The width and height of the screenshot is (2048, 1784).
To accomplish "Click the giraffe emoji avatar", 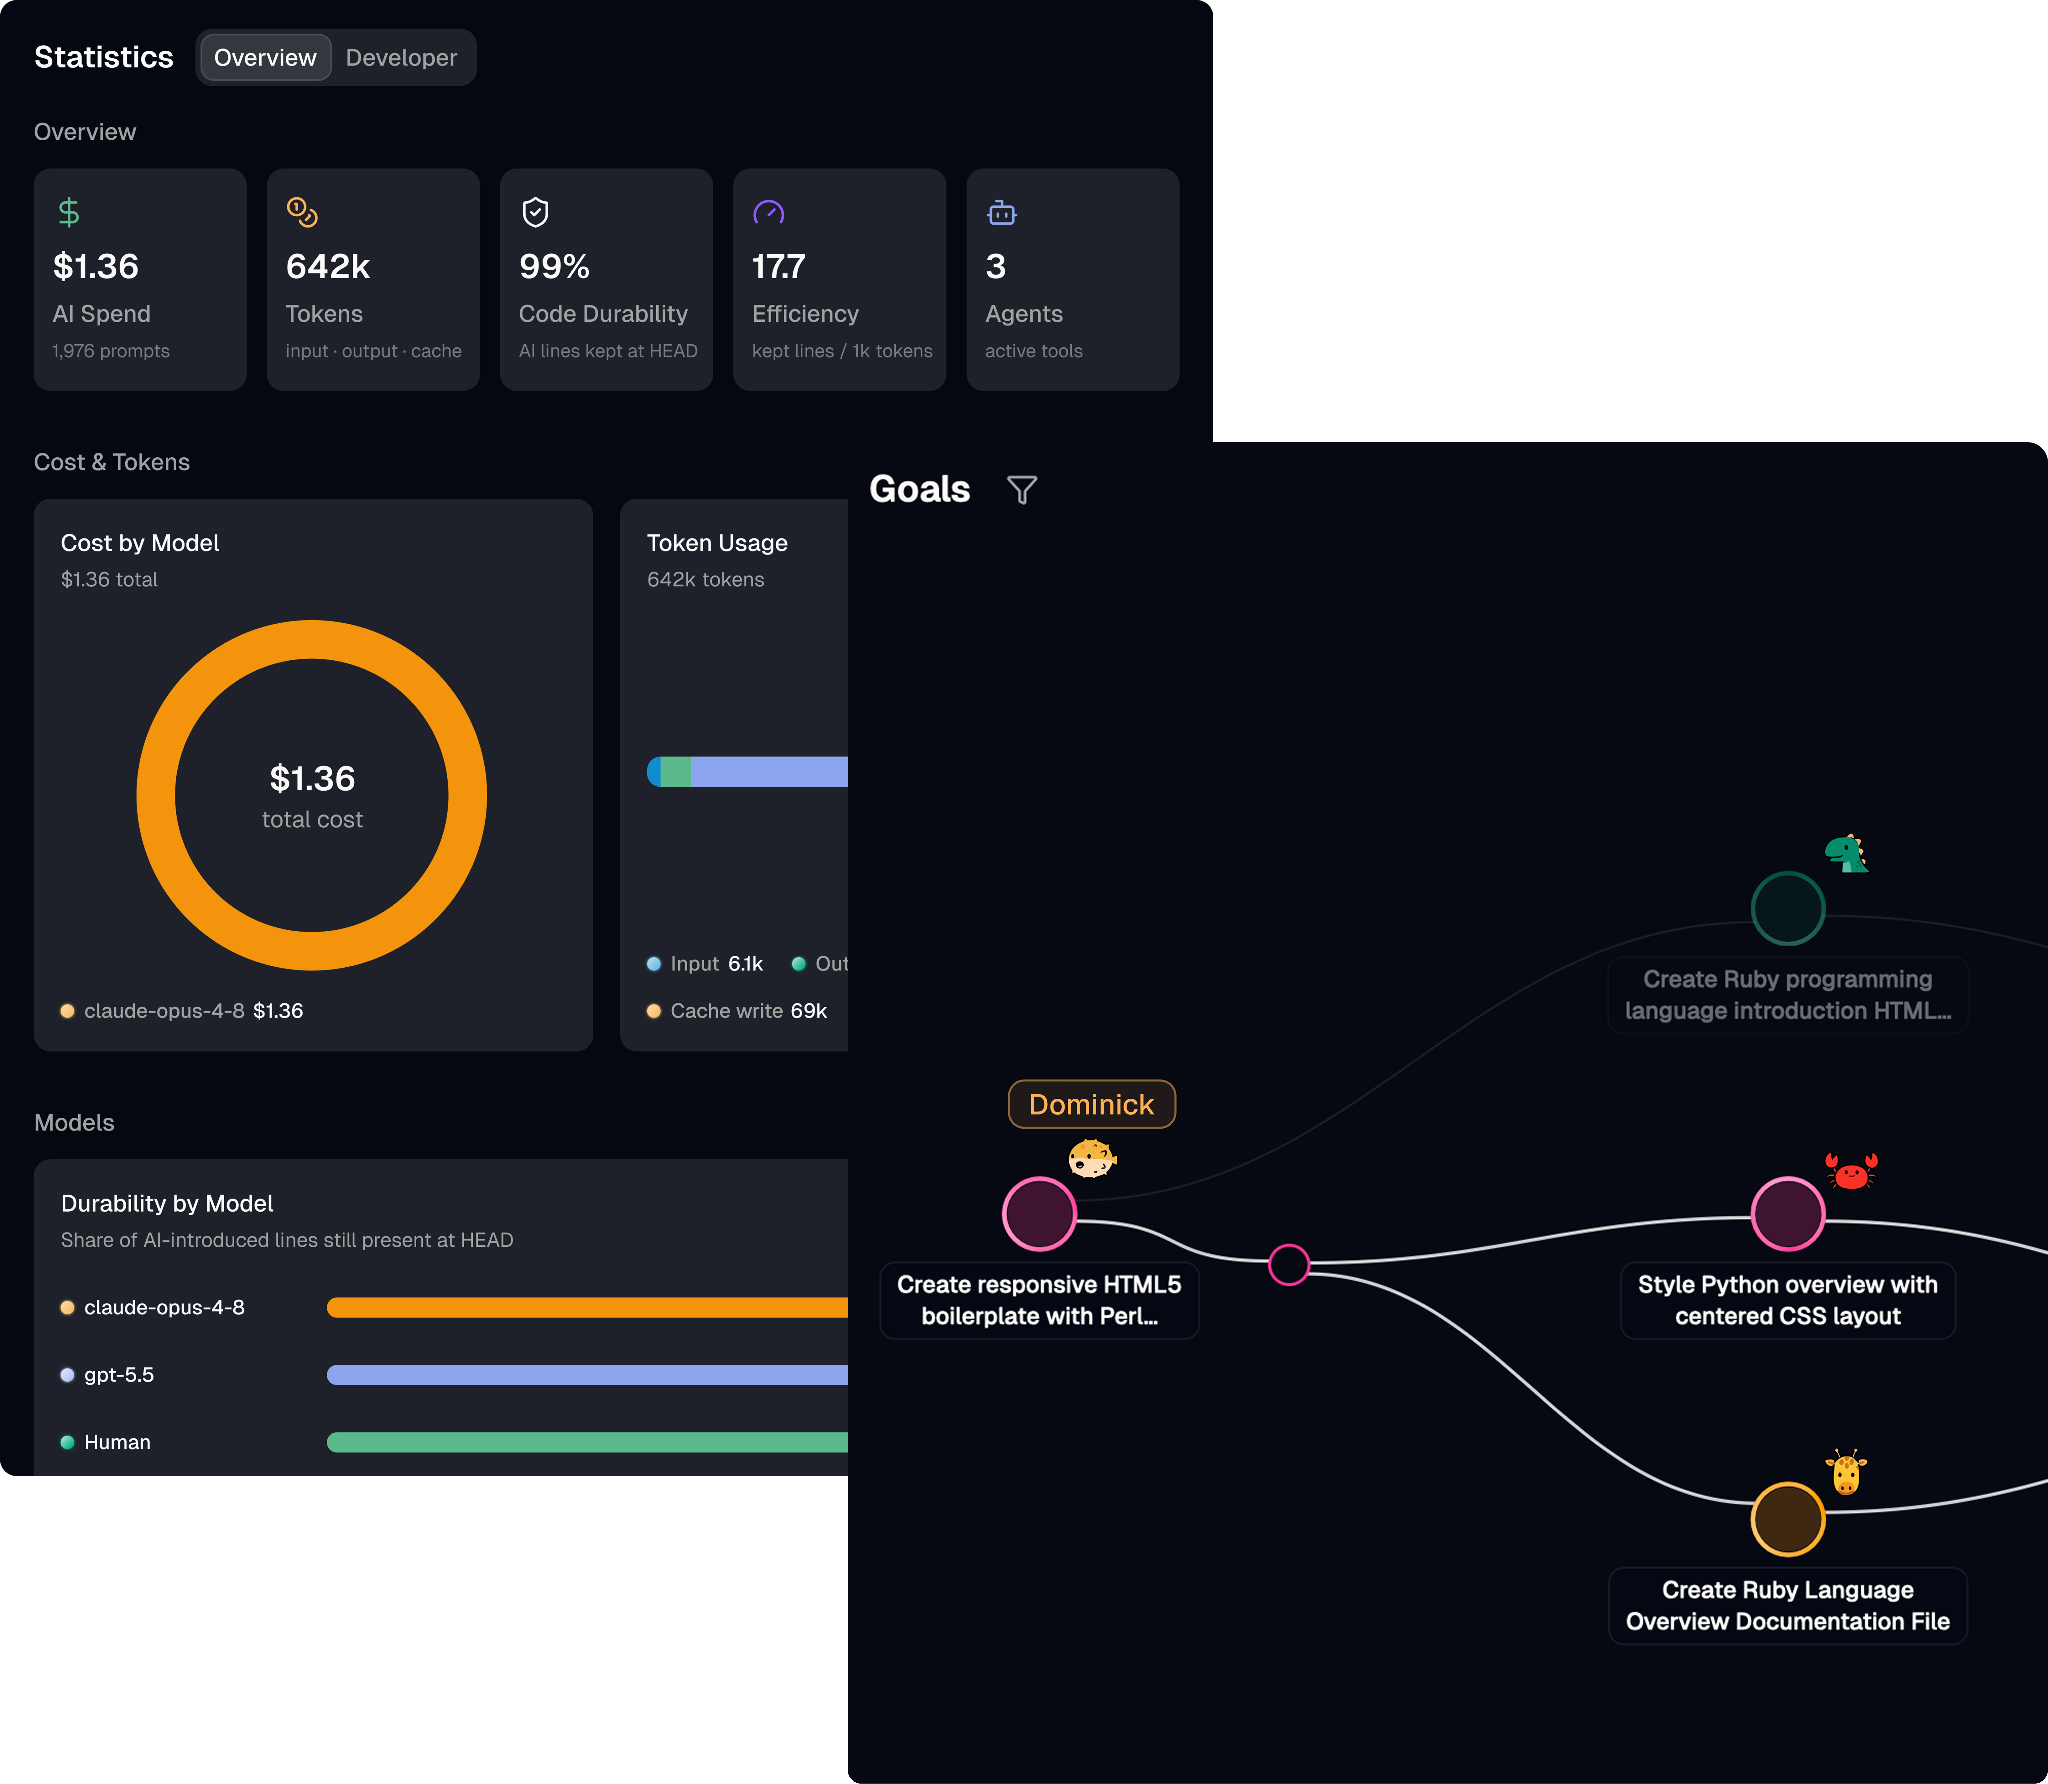I will (1846, 1472).
